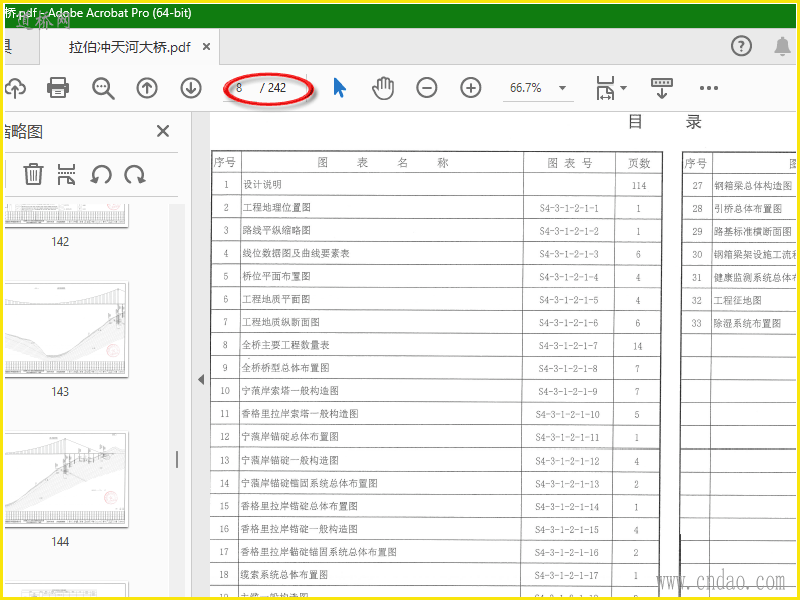800x600 pixels.
Task: Activate the hand pan tool
Action: (x=383, y=88)
